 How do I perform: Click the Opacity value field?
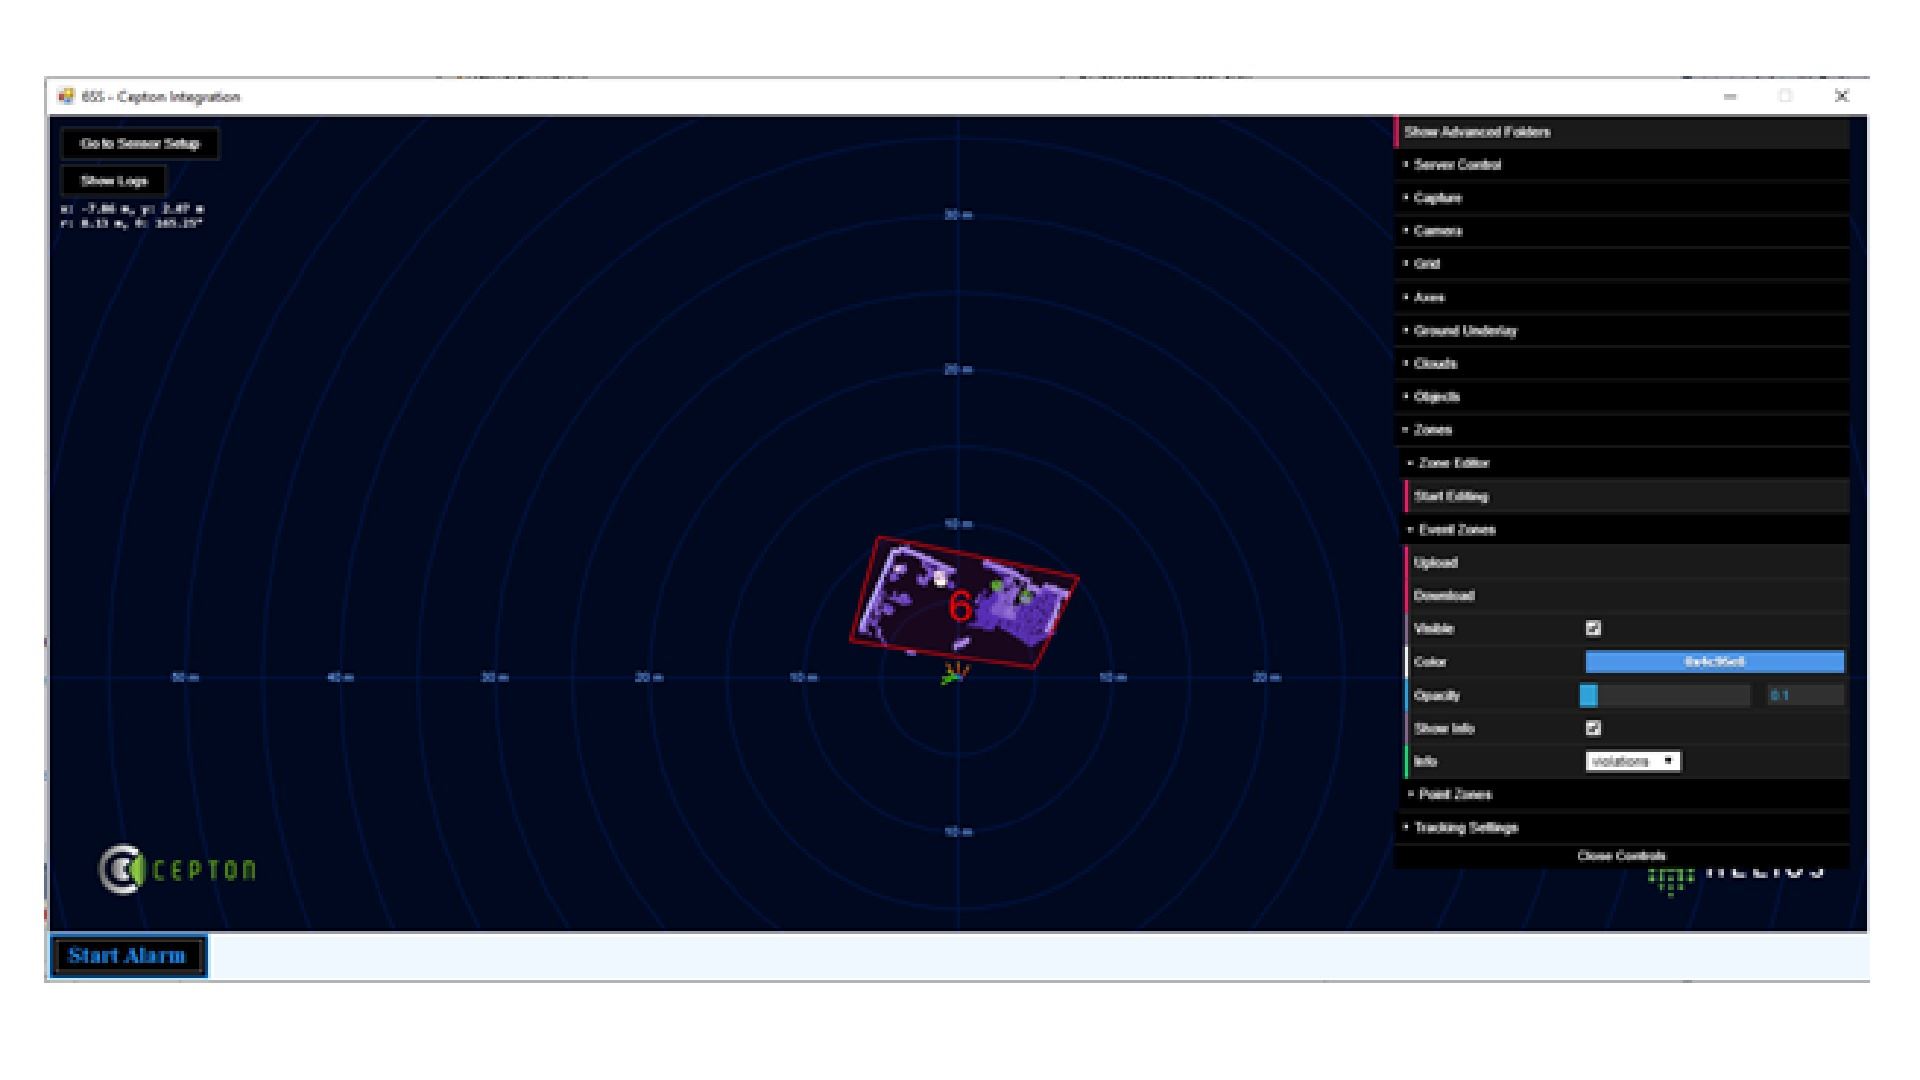click(x=1805, y=695)
